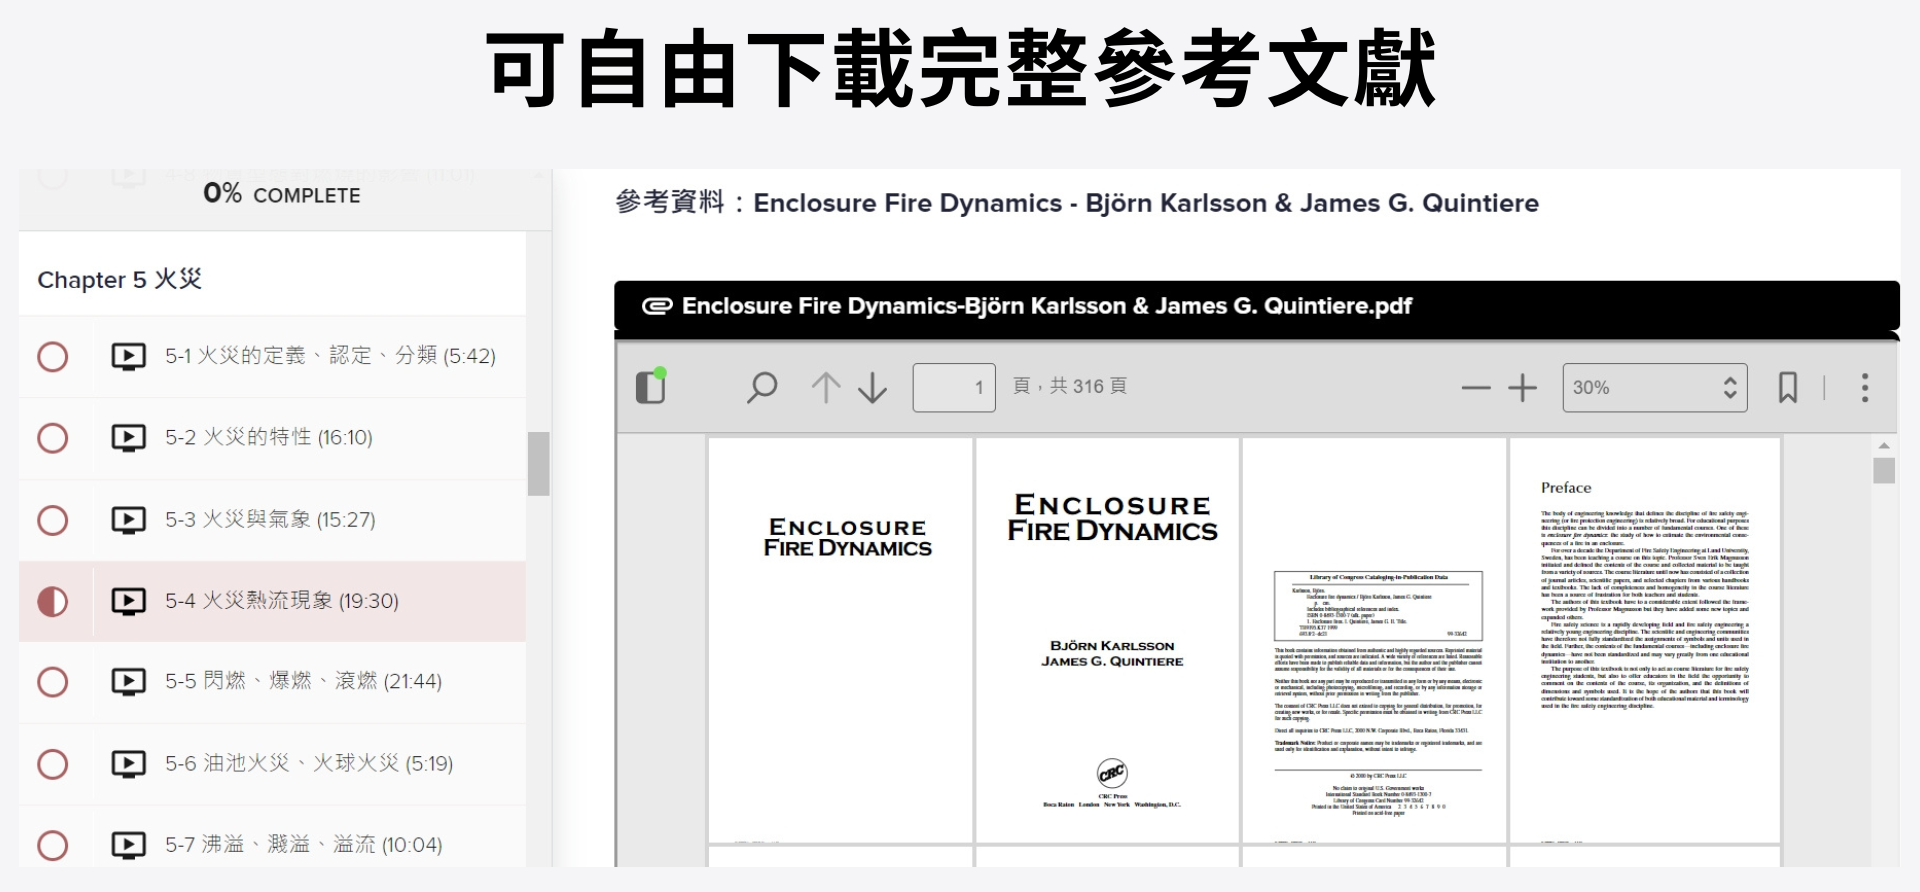Open lesson 5-6 油池火災、火球火災
1920x892 pixels.
tap(309, 764)
